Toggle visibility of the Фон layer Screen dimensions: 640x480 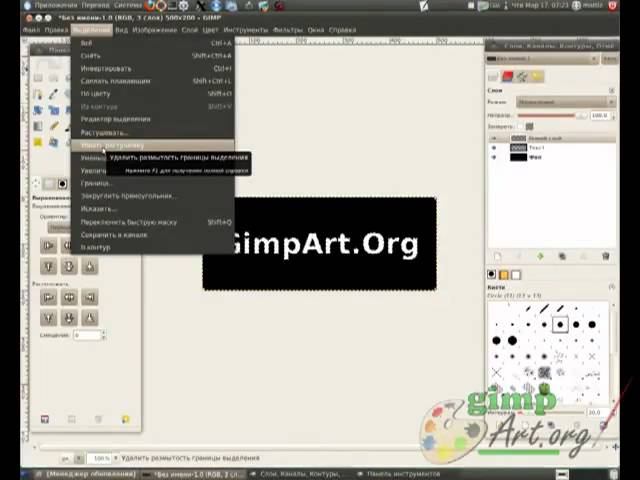coord(494,157)
